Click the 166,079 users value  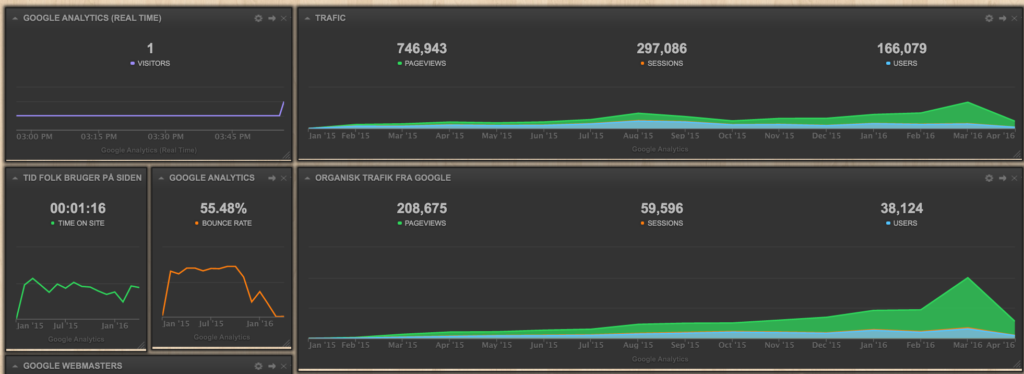[901, 48]
